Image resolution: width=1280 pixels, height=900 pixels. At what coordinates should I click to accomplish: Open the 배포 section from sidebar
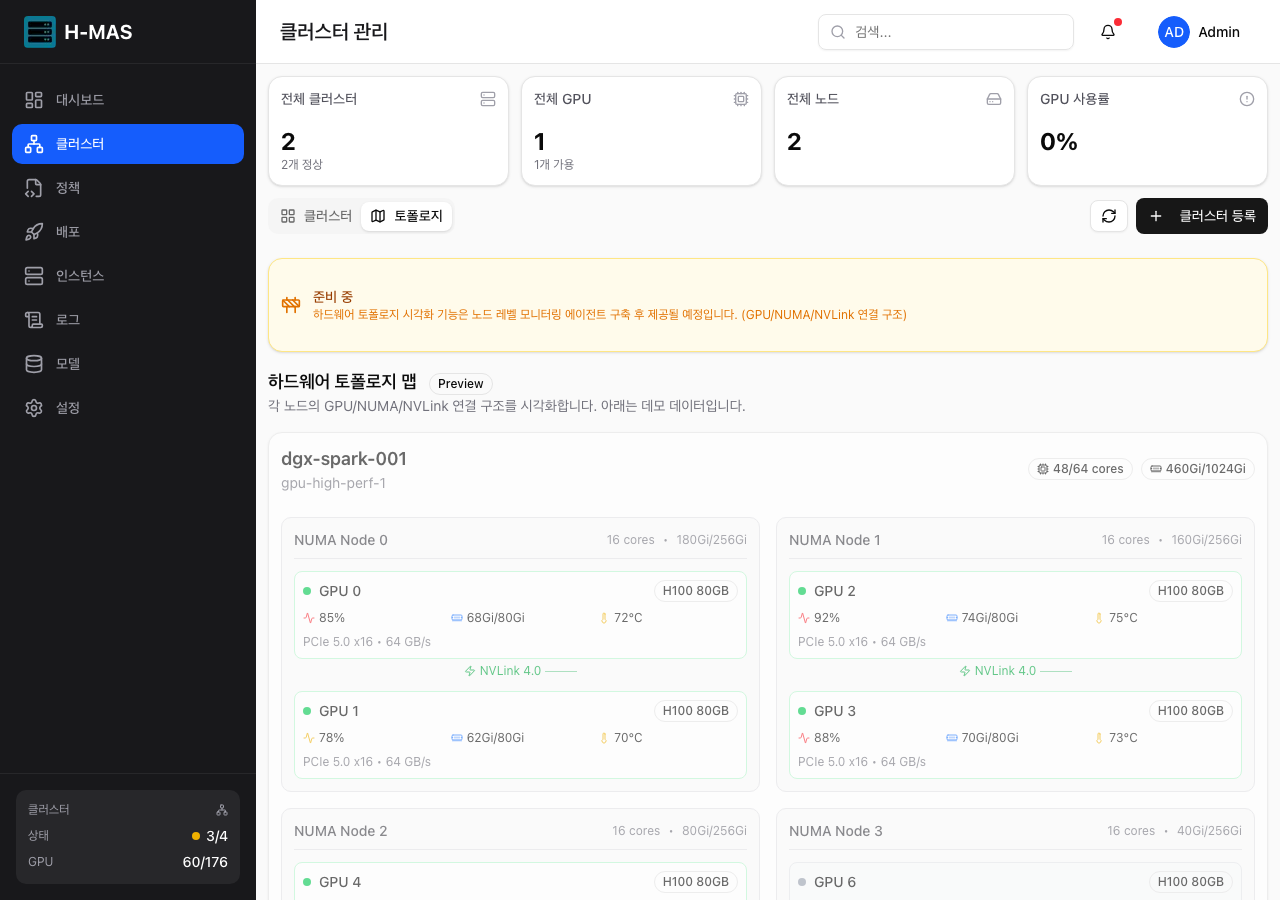[33, 231]
